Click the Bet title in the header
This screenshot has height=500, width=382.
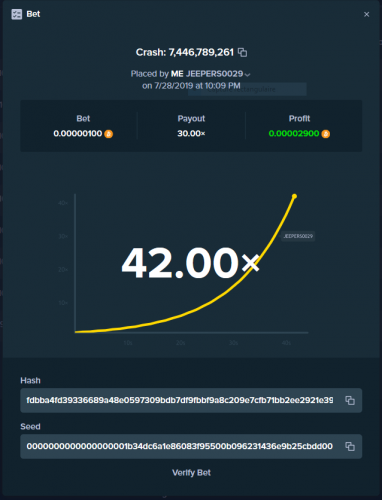pyautogui.click(x=33, y=14)
